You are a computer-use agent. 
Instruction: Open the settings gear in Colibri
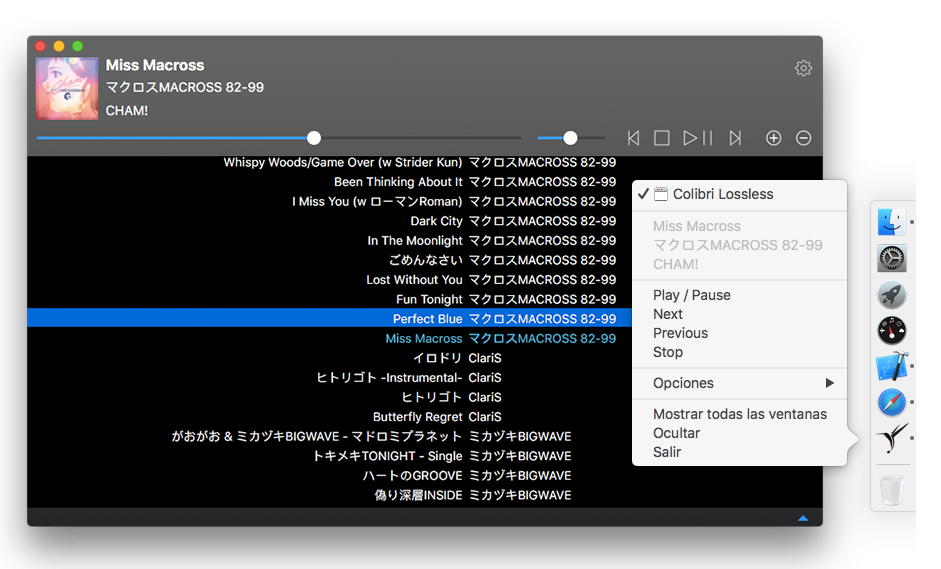(x=803, y=68)
